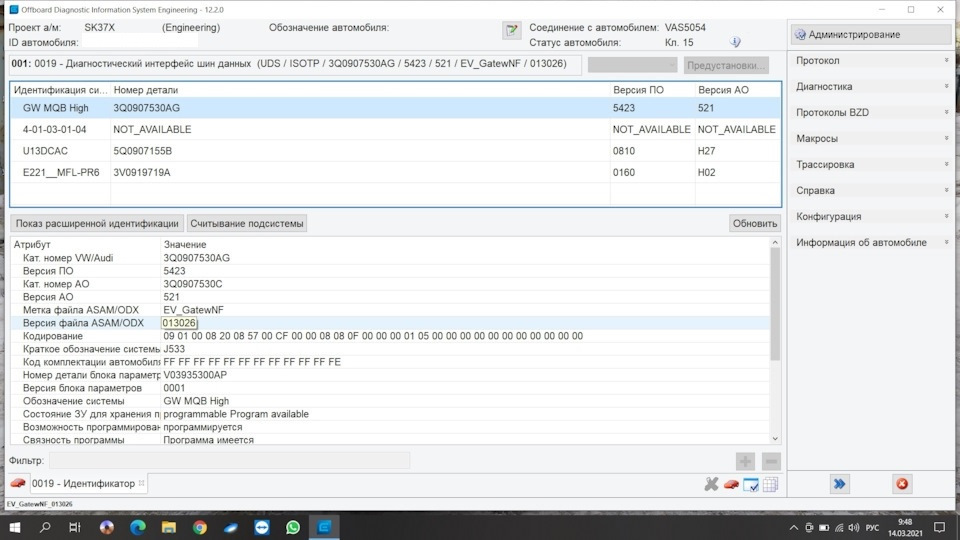
Task: Click the V03935300AP value
Action: tap(195, 375)
